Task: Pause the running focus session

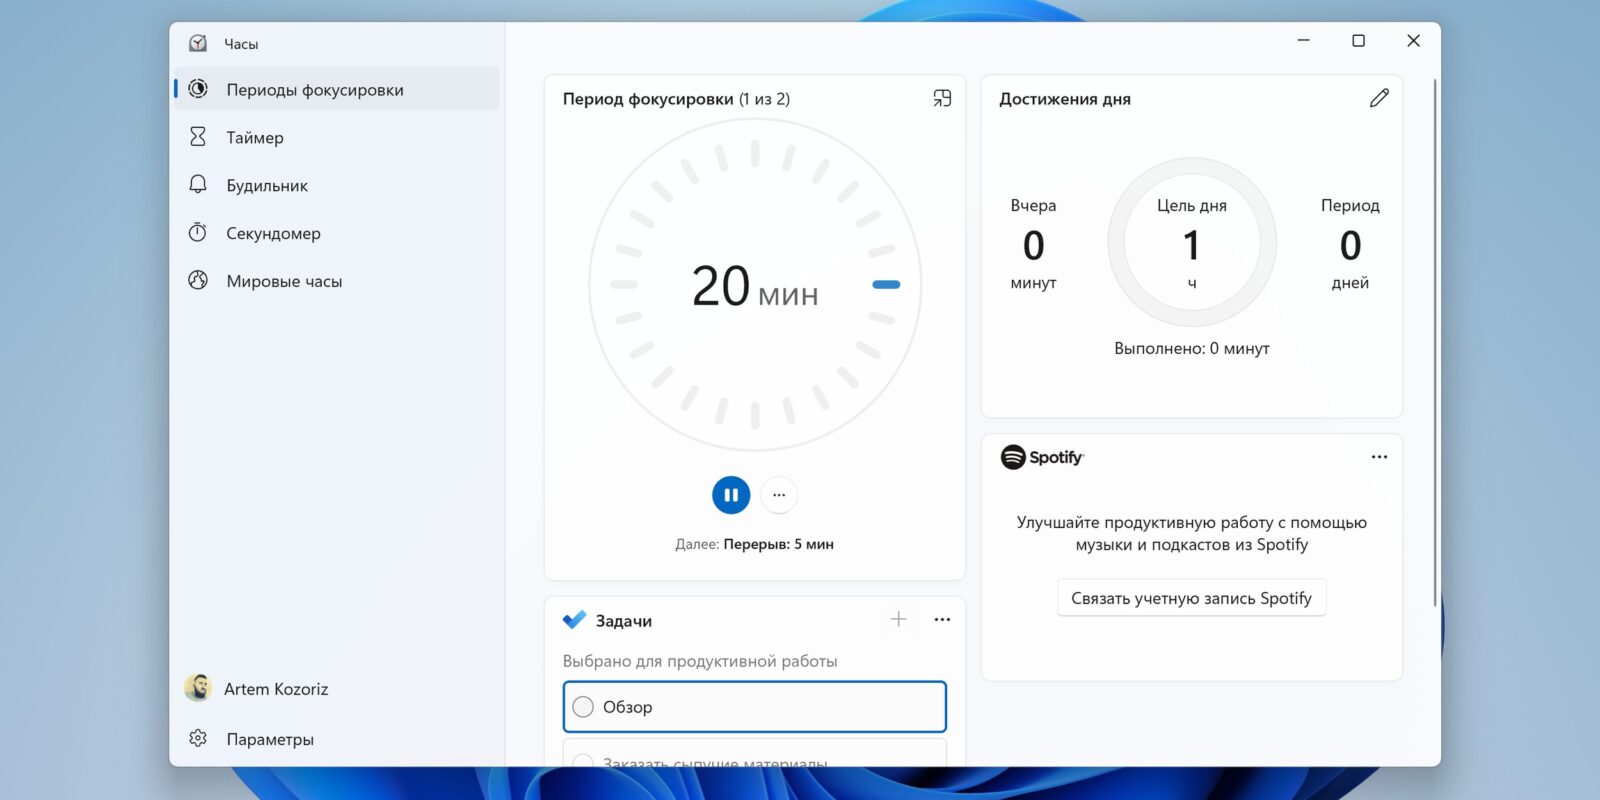Action: point(731,495)
